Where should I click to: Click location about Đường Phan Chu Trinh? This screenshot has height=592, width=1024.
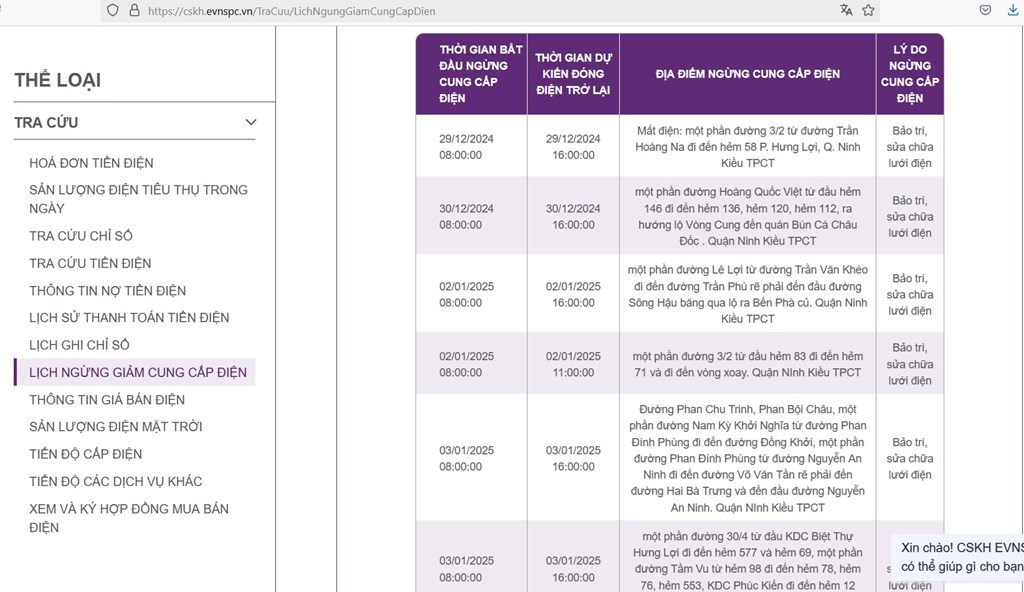tap(748, 458)
